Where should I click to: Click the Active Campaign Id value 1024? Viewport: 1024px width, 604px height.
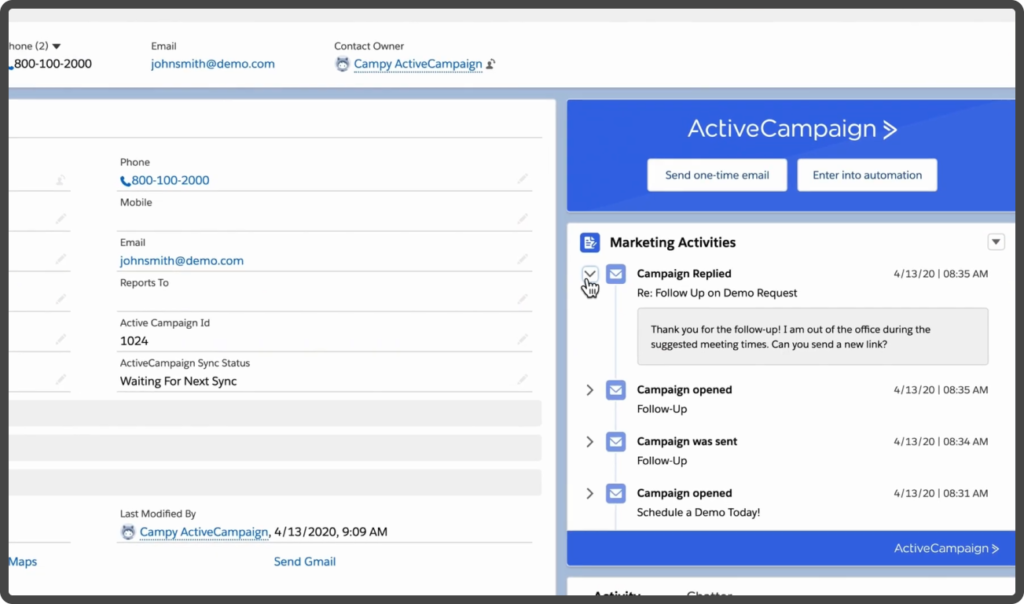(x=134, y=341)
